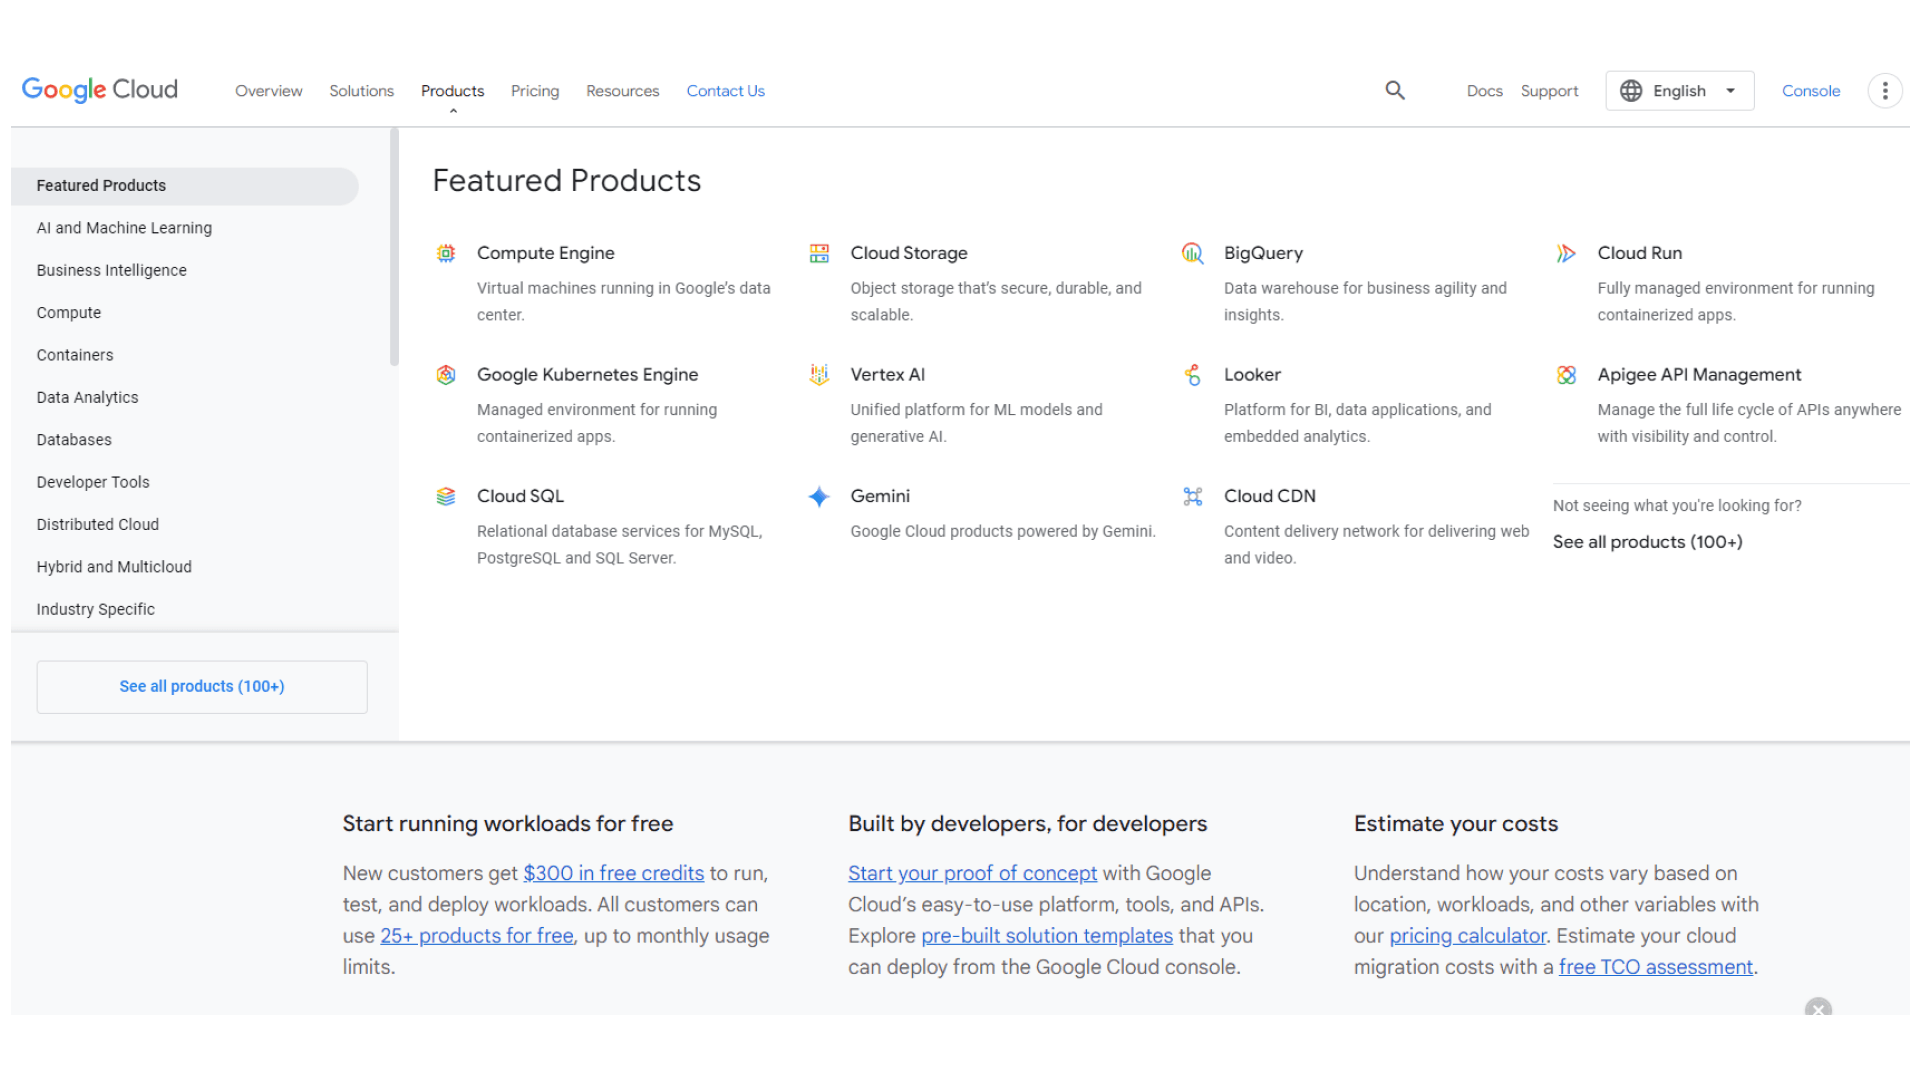Click the globe language icon
Viewport: 1920px width, 1080px height.
point(1631,91)
